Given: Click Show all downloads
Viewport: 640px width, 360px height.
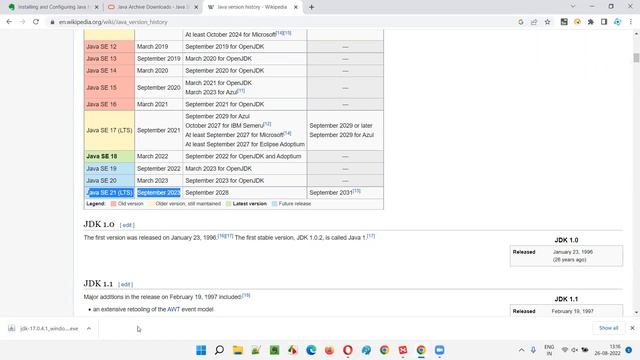Looking at the screenshot, I should [608, 328].
